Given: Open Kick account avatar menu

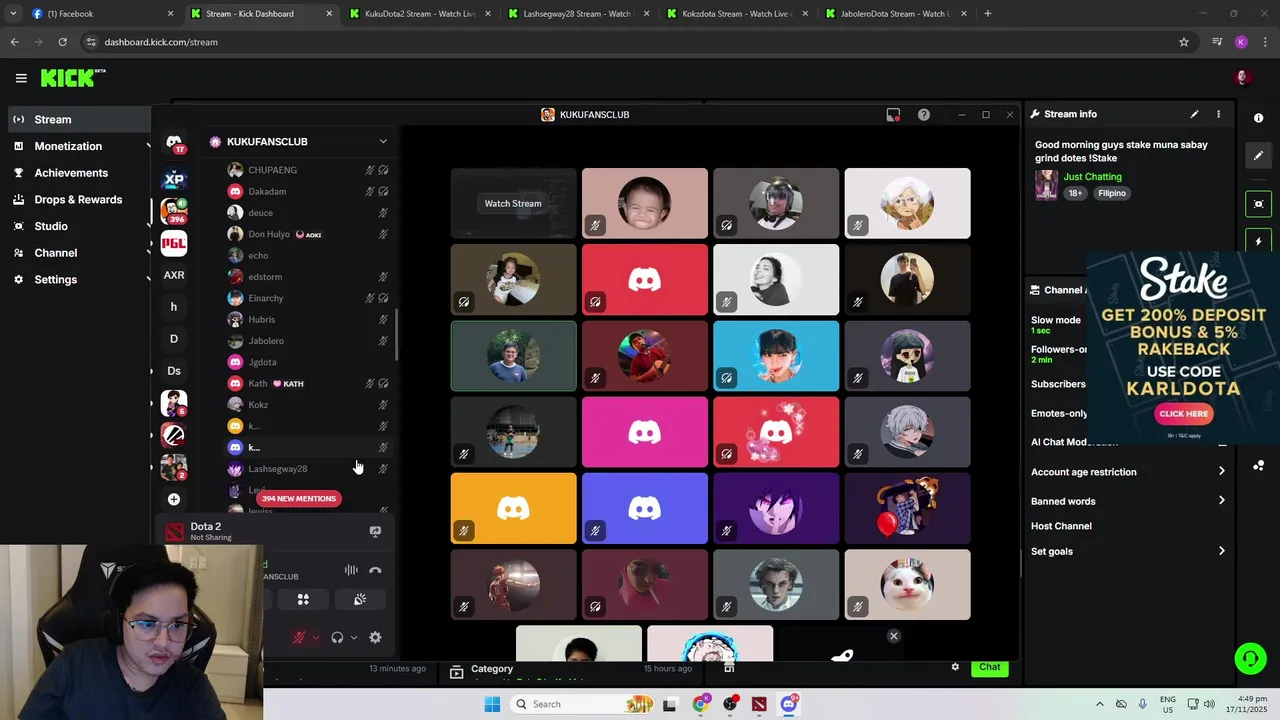Looking at the screenshot, I should [1243, 78].
